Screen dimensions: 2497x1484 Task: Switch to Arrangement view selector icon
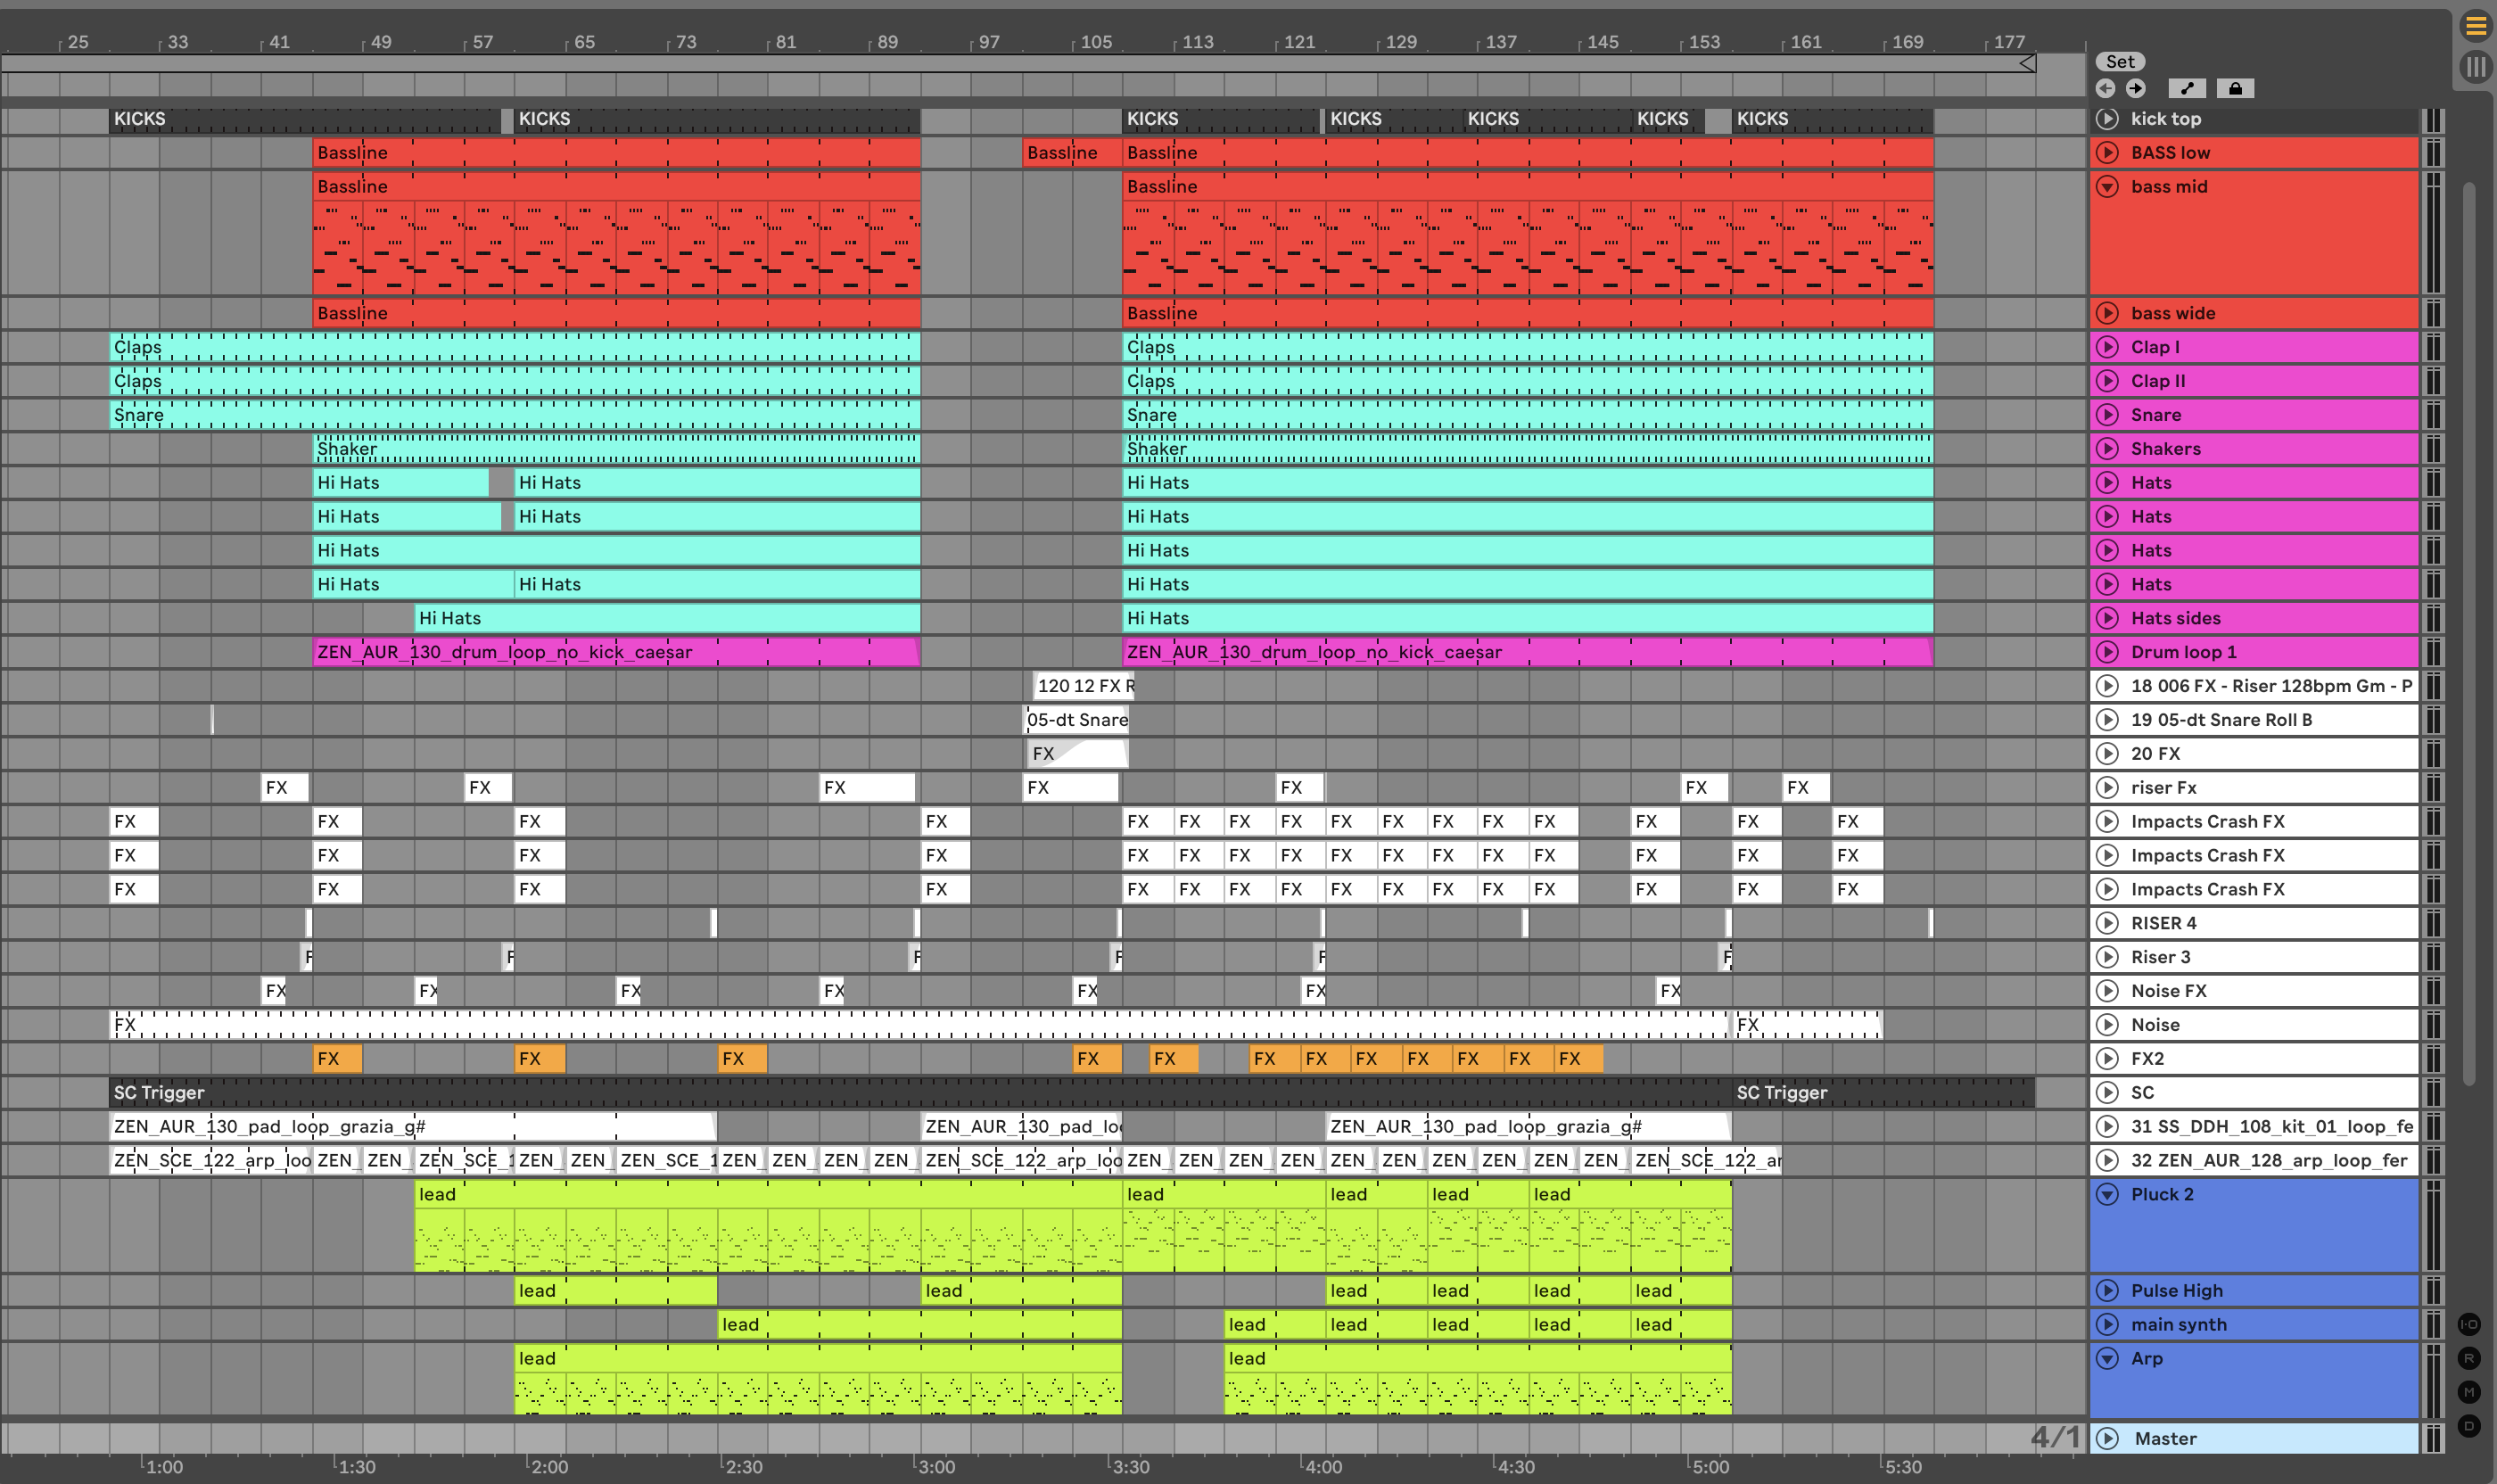coord(2475,27)
